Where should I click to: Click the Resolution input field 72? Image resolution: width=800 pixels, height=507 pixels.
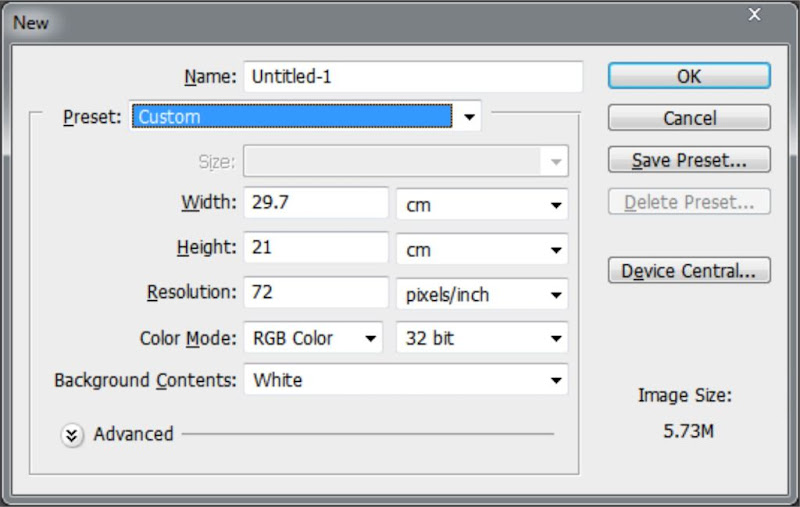pyautogui.click(x=316, y=292)
